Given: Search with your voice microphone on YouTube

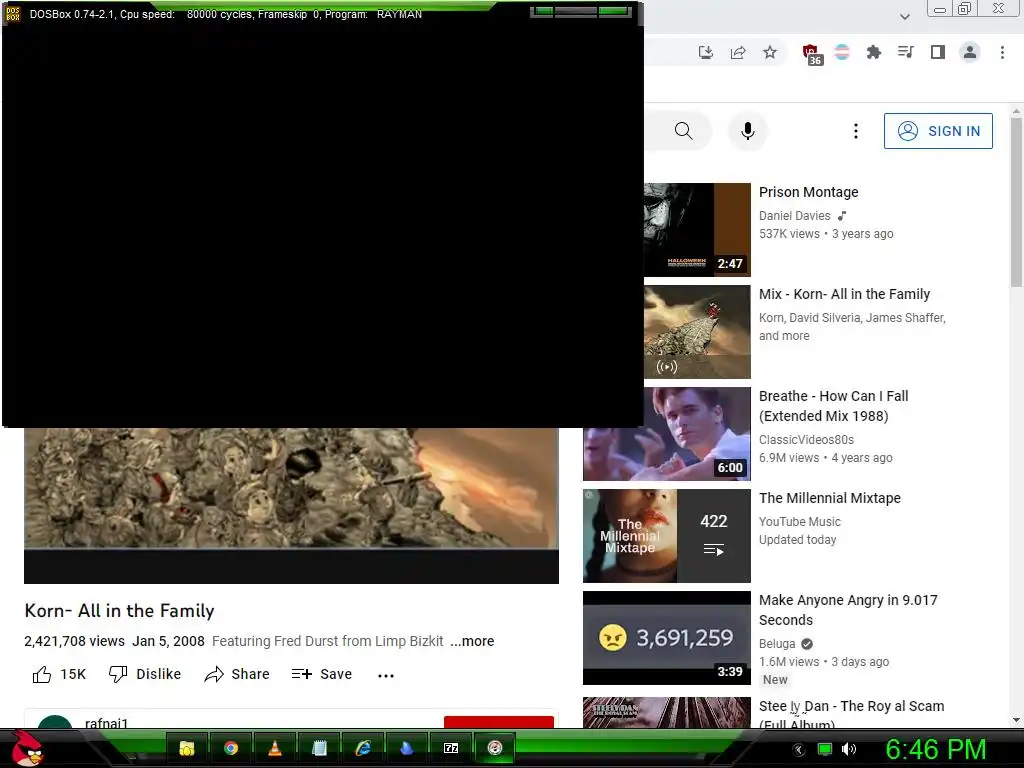Looking at the screenshot, I should tap(748, 131).
